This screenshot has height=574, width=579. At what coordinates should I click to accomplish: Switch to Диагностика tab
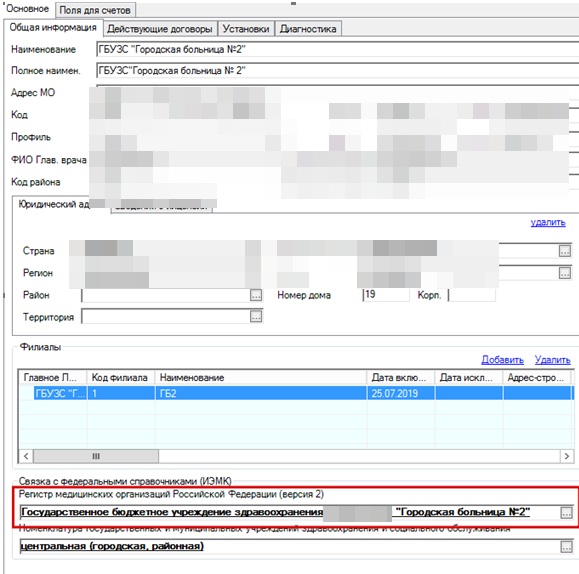pos(308,29)
